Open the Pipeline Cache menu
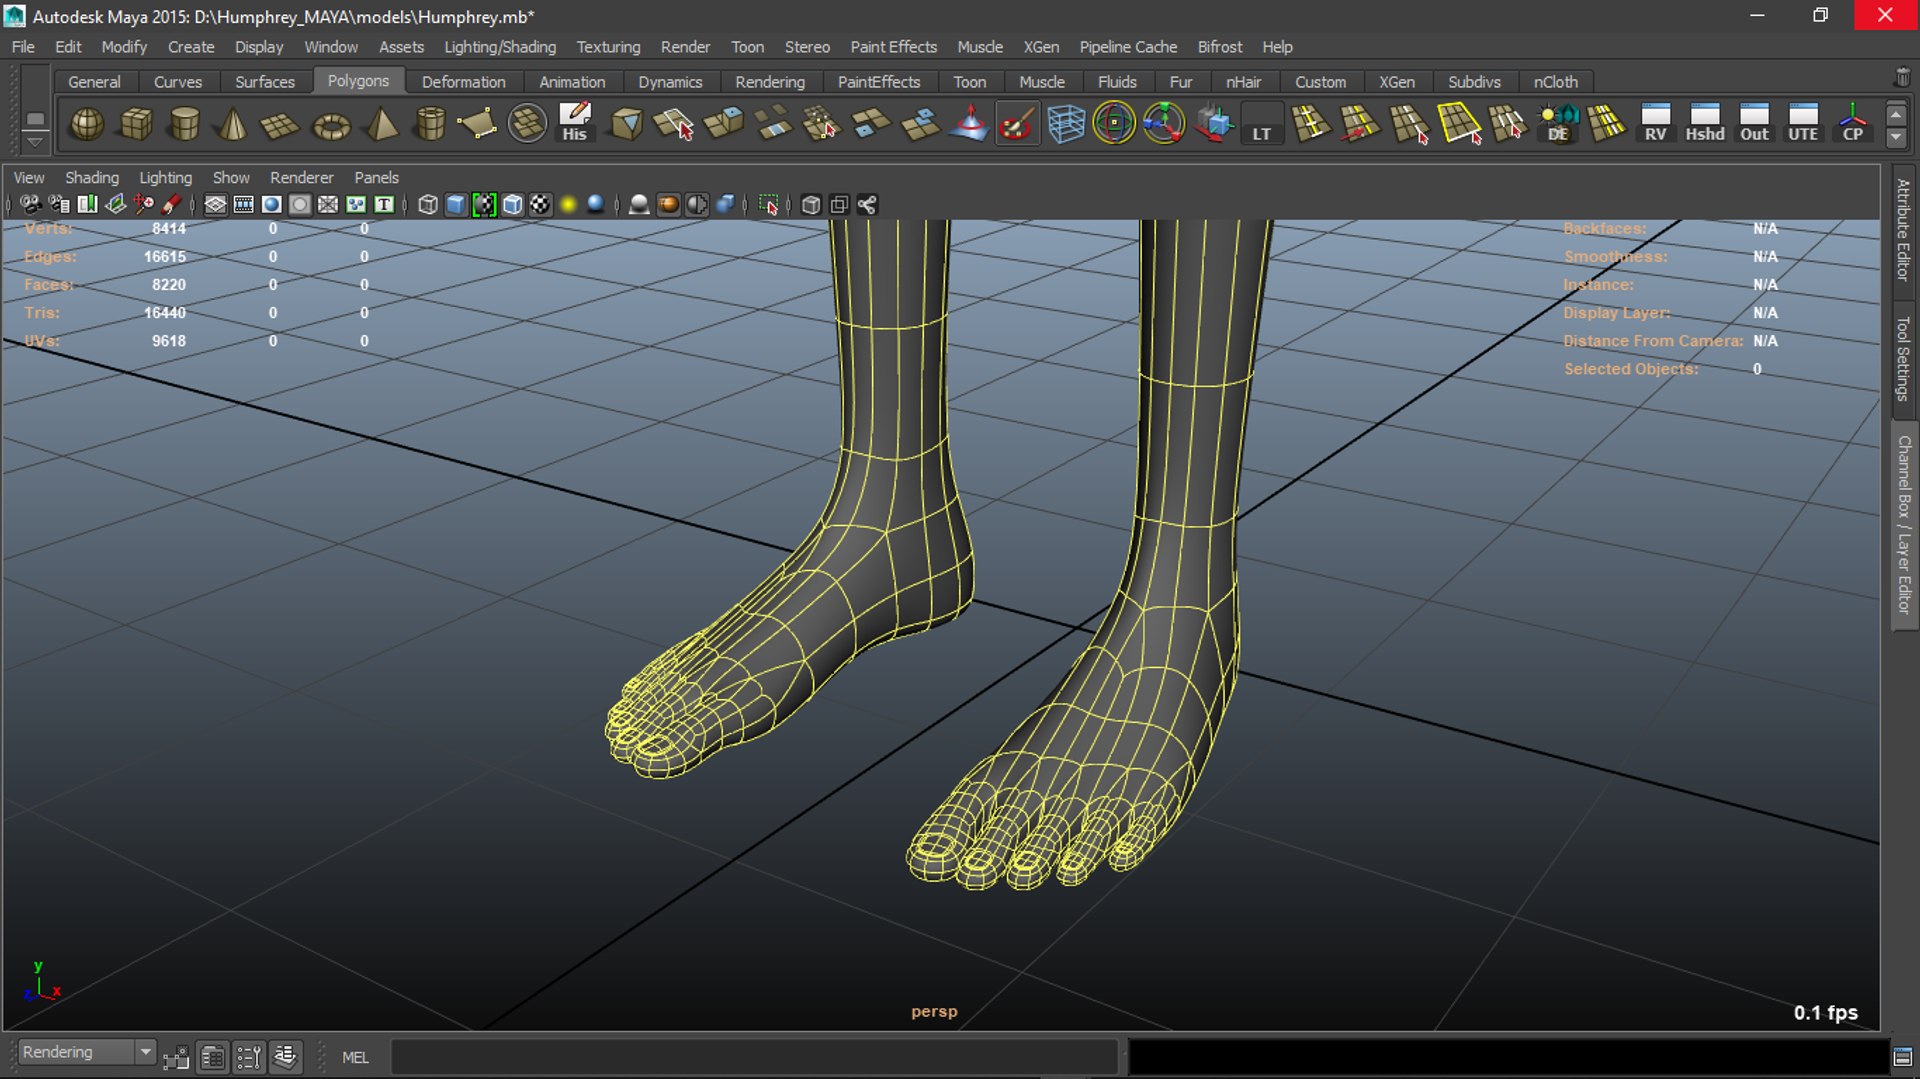1920x1079 pixels. click(1128, 47)
